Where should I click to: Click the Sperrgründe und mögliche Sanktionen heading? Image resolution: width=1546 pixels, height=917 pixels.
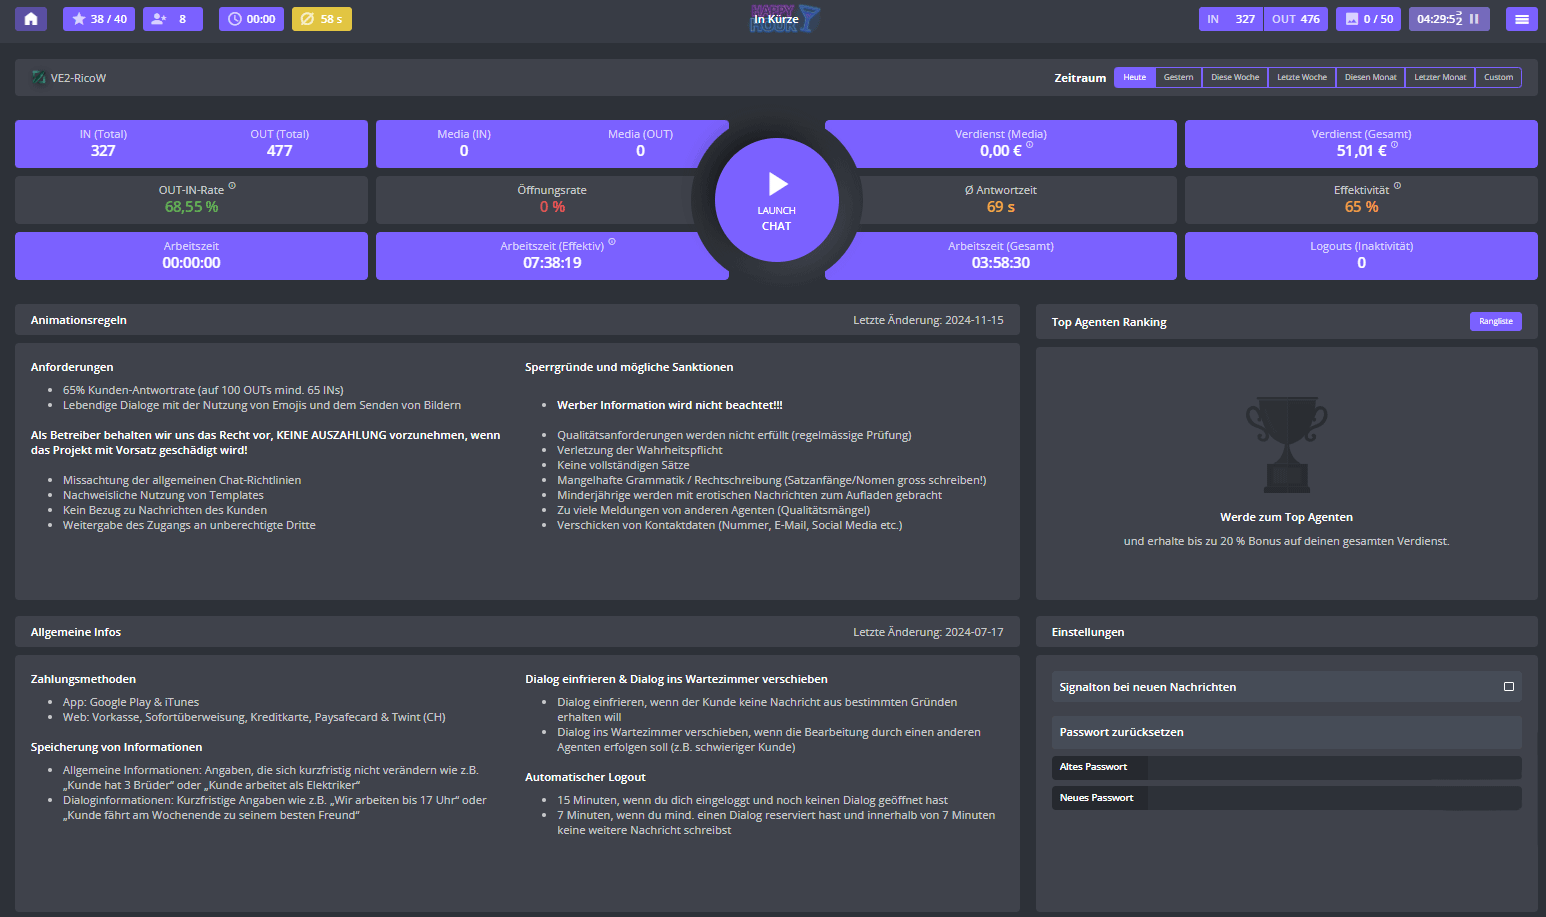(x=629, y=367)
